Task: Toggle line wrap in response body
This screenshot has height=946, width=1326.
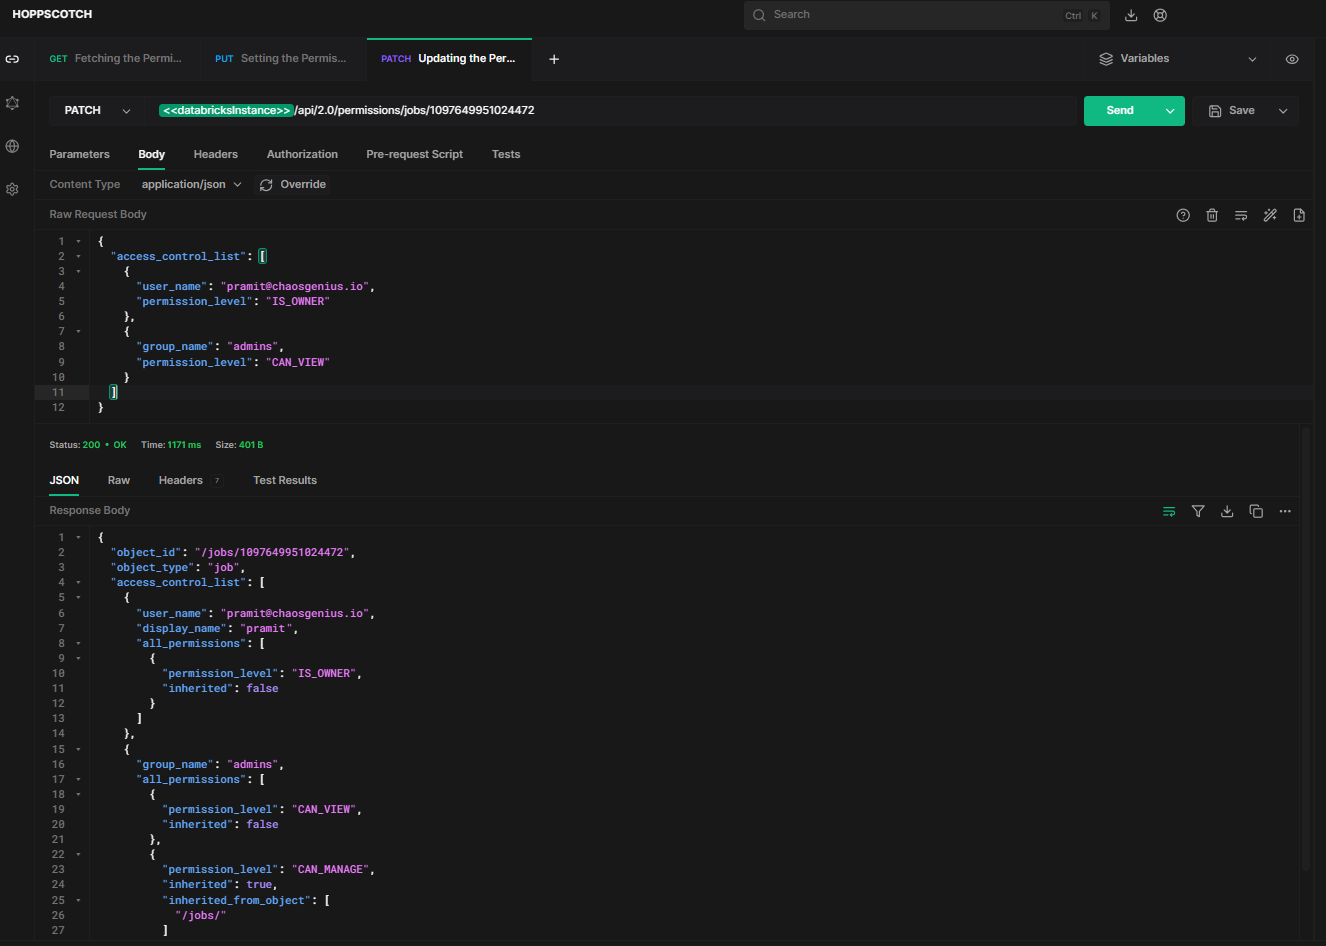Action: 1169,511
